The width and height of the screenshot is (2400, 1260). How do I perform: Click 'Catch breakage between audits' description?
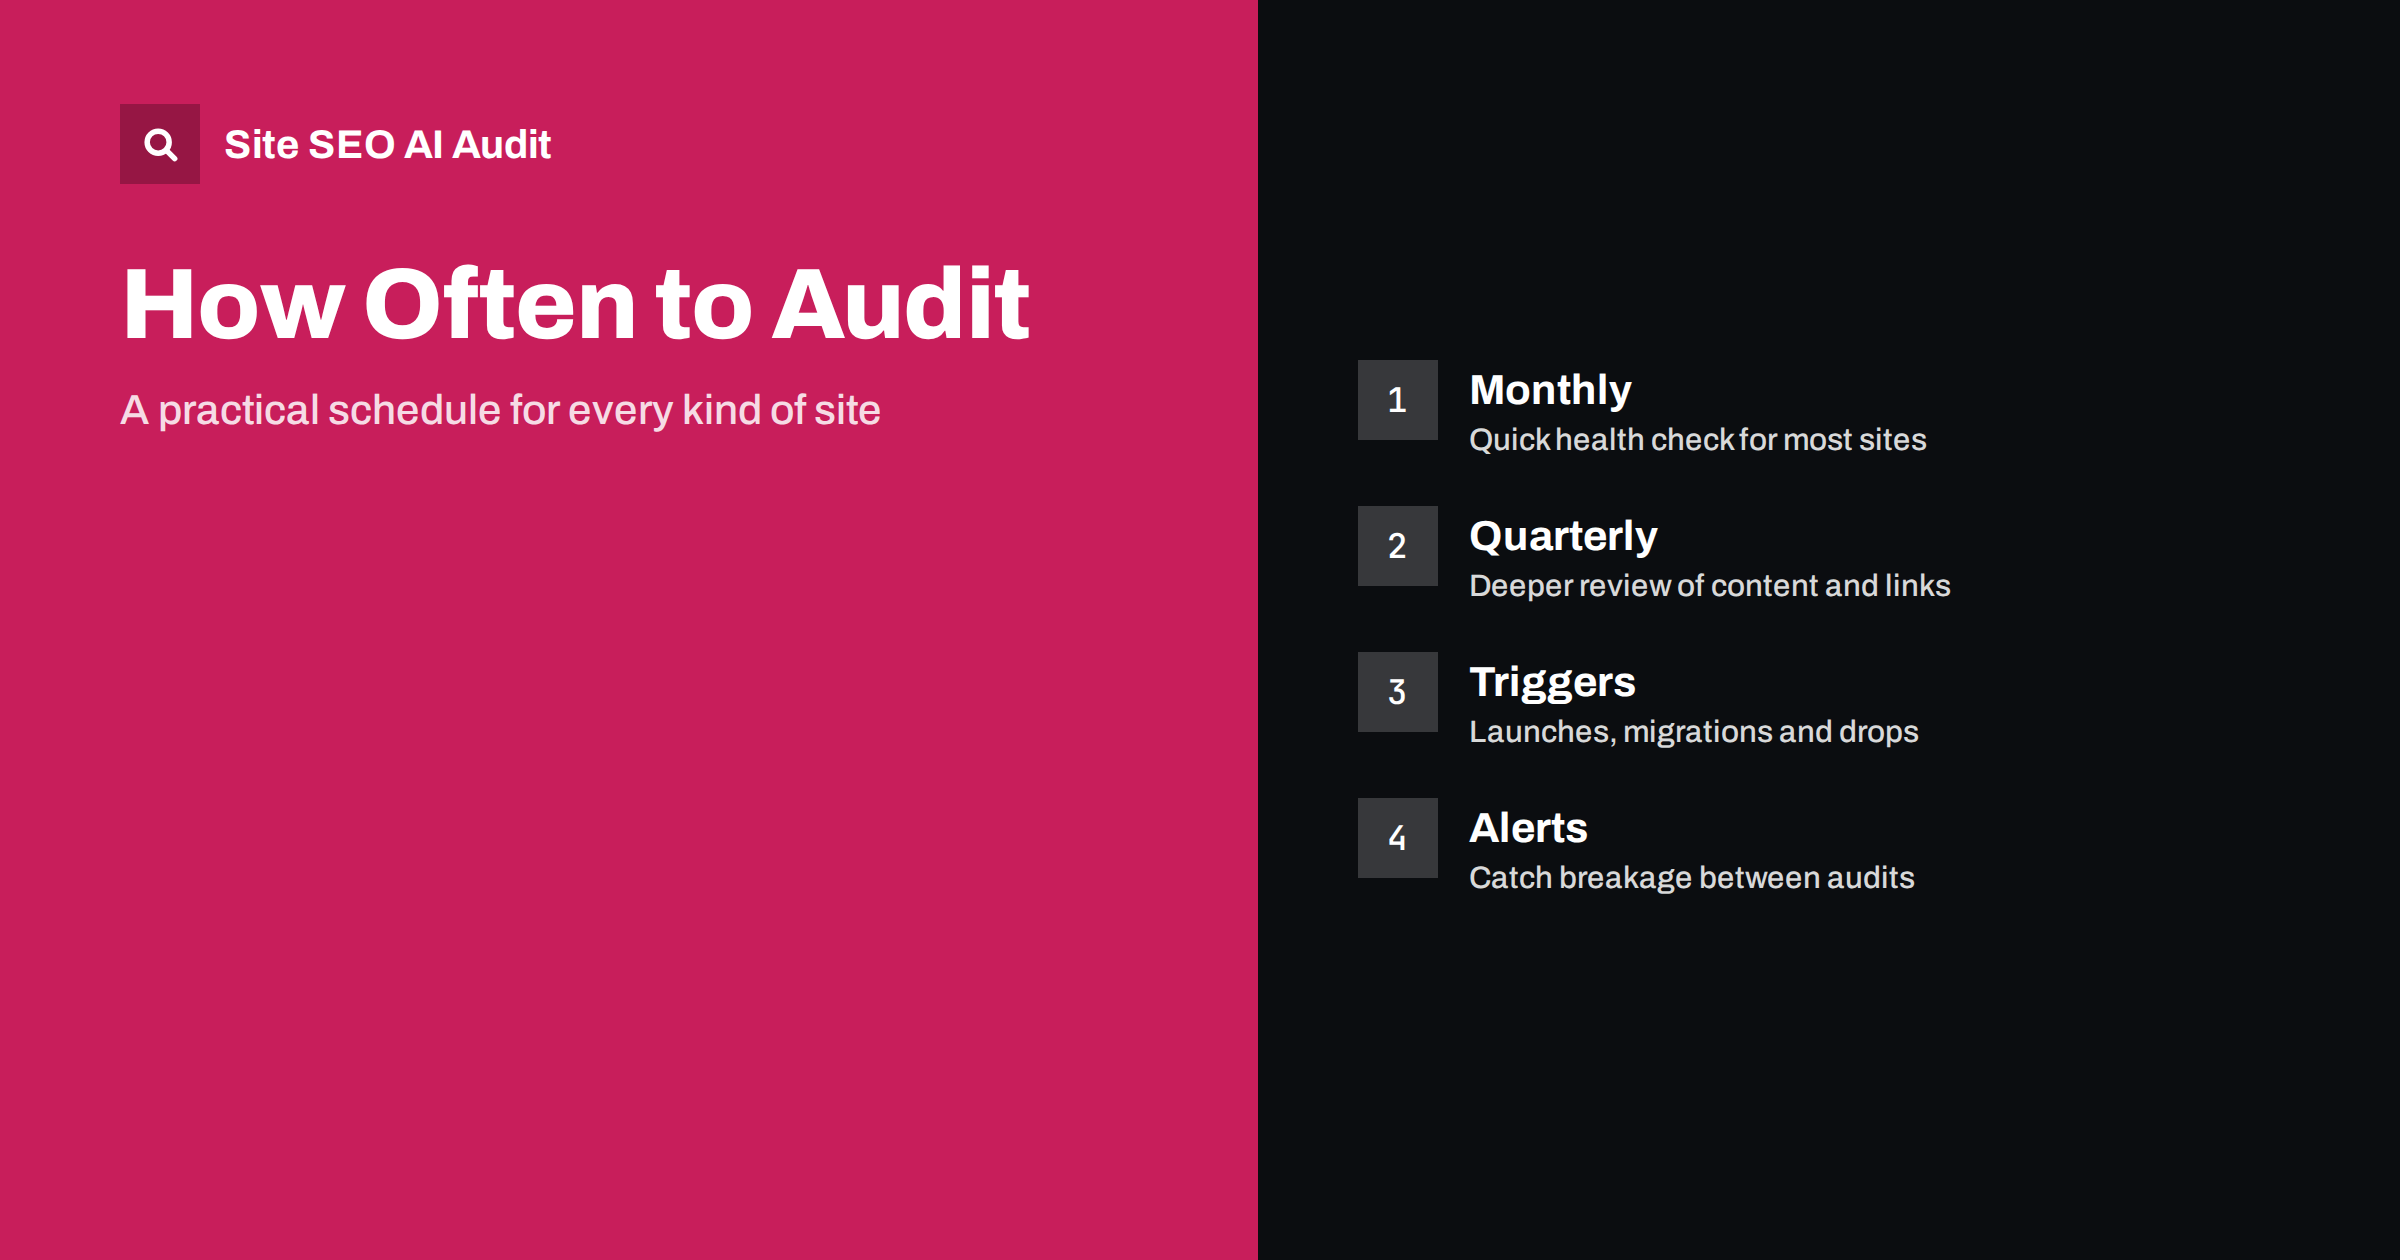point(1691,877)
